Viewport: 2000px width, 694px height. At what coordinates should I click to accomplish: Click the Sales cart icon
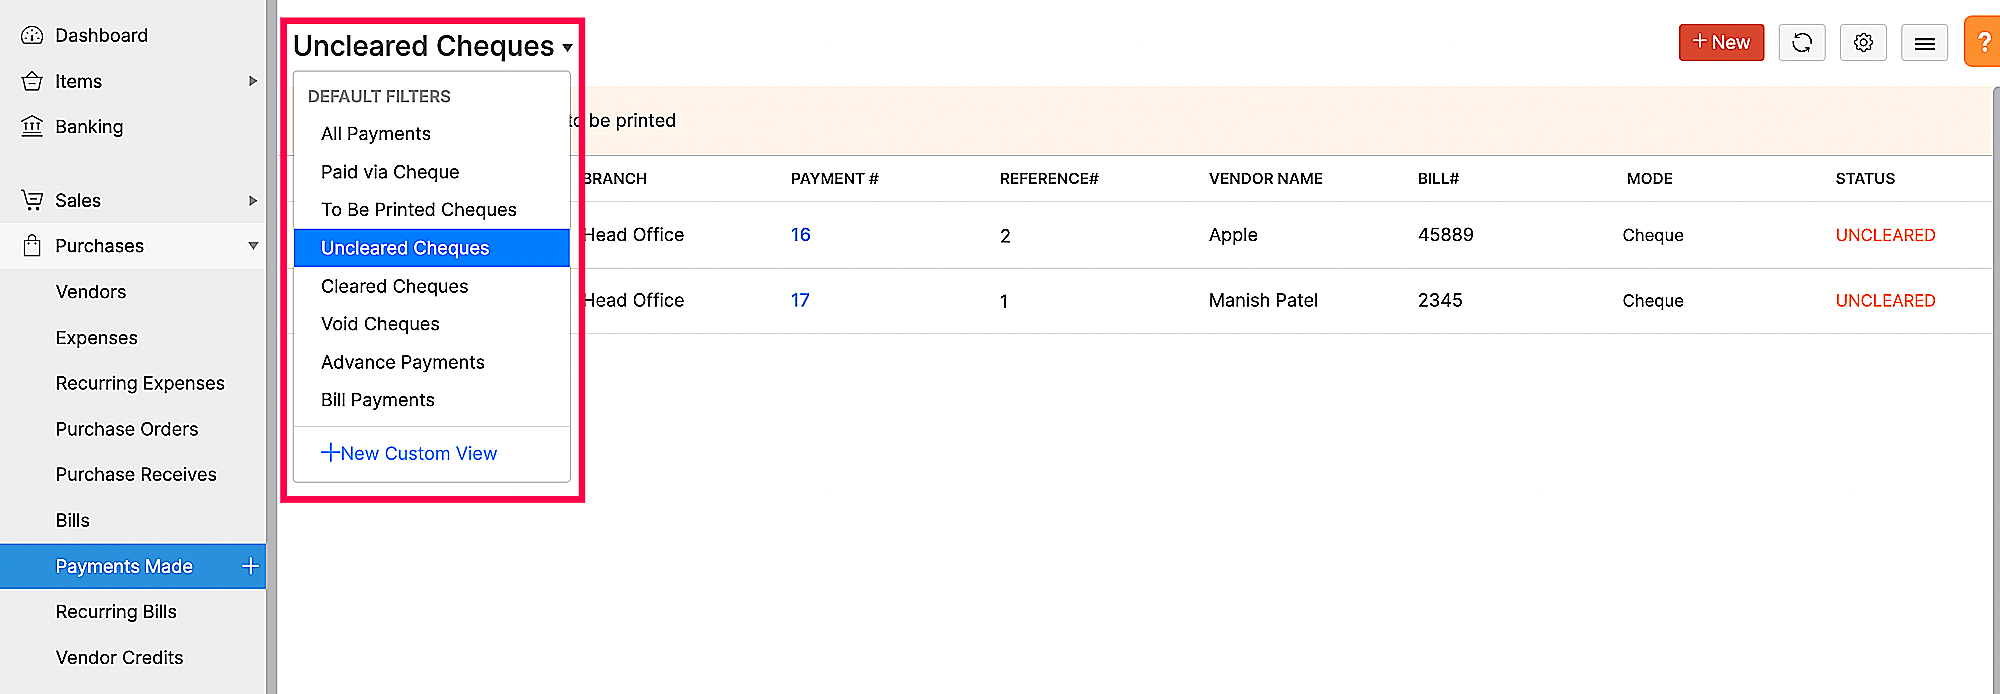coord(32,200)
